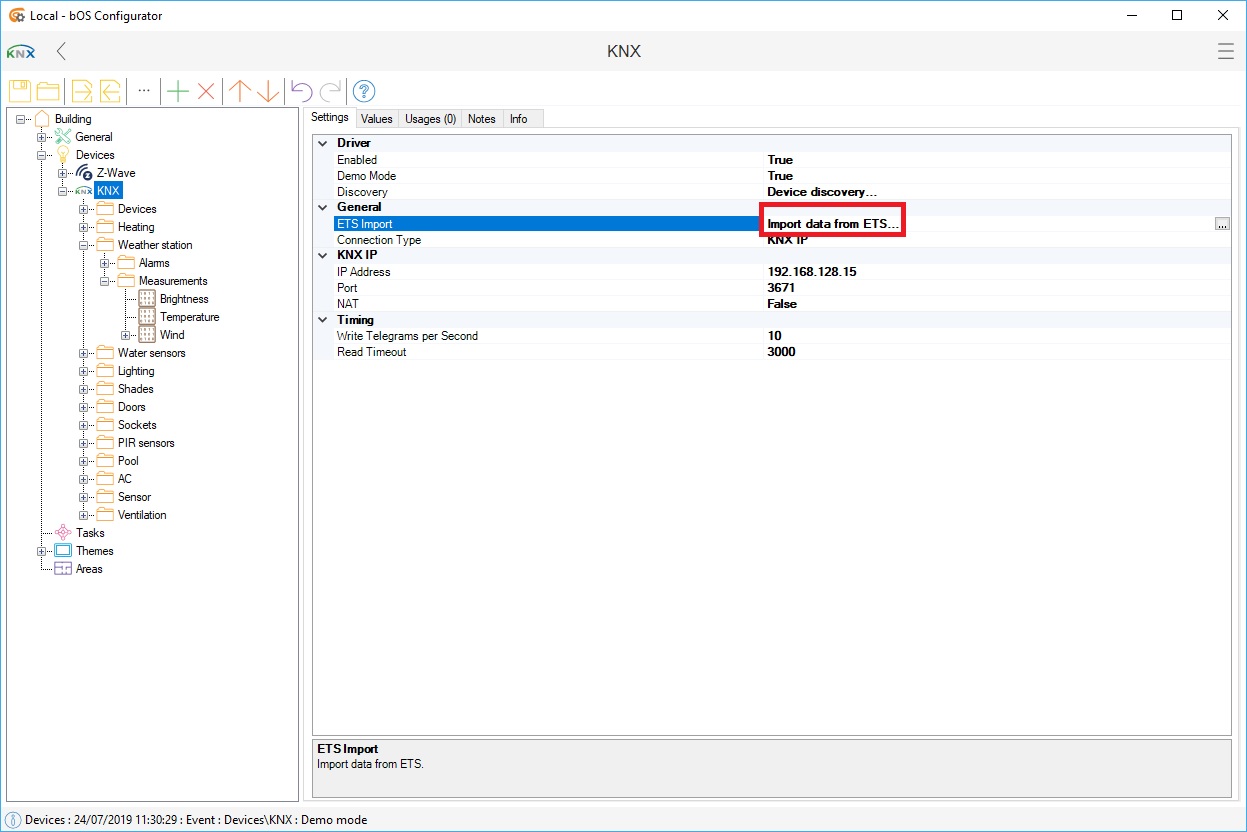Click the Export arrow toolbar icon
Viewport: 1247px width, 832px height.
tap(82, 91)
